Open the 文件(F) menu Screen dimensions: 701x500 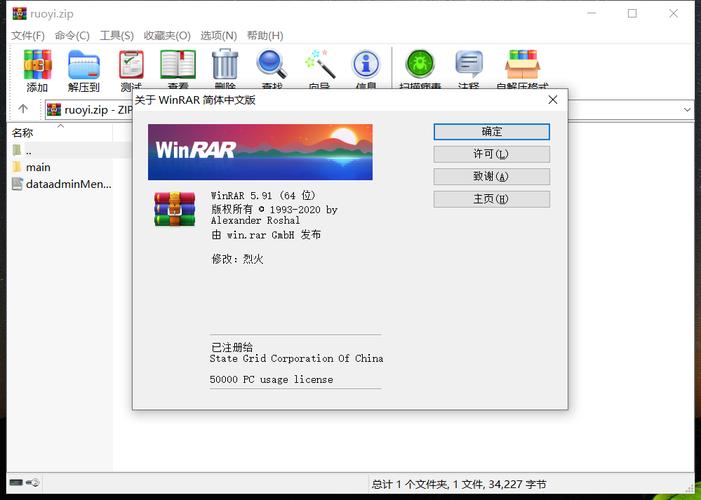pos(28,35)
